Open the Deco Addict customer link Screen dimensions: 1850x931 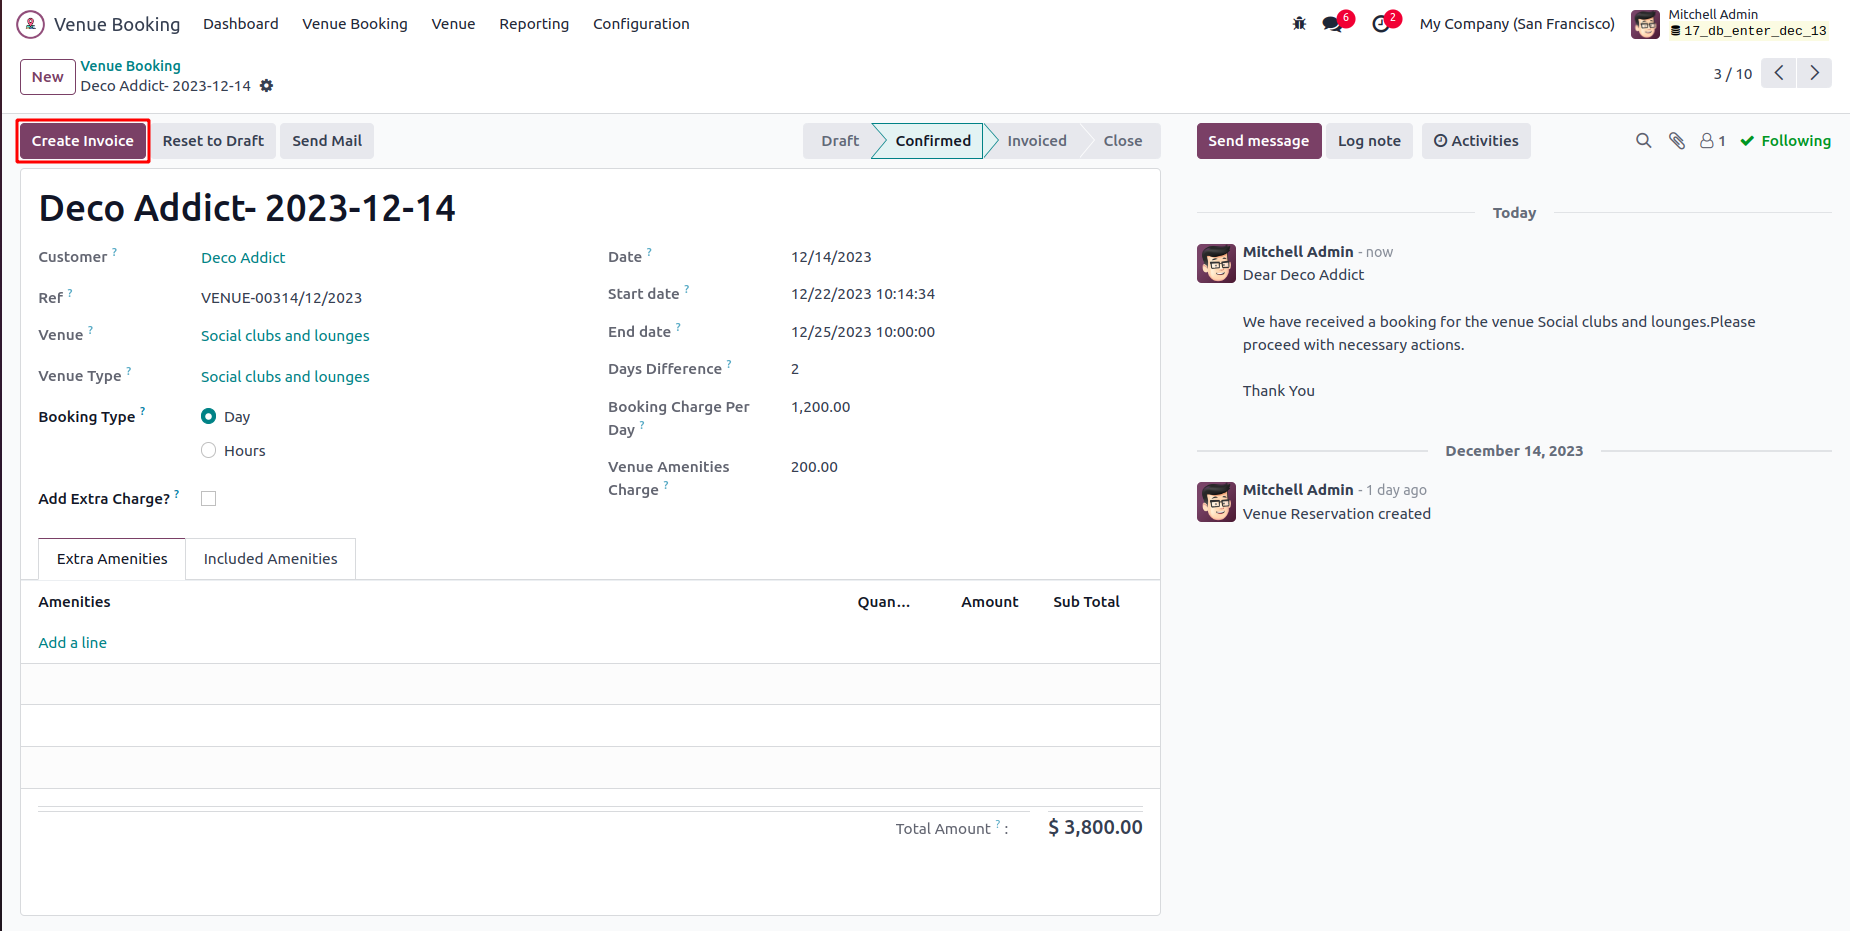coord(243,258)
